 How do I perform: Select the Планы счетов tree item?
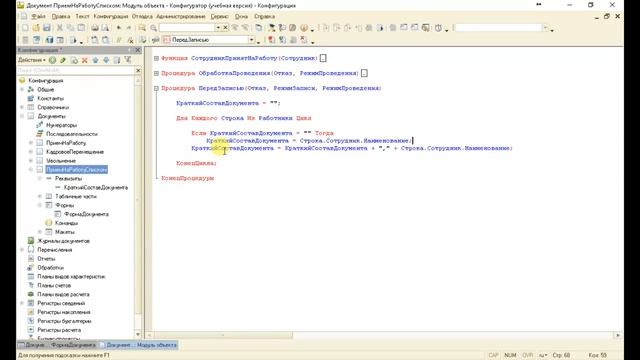click(54, 285)
